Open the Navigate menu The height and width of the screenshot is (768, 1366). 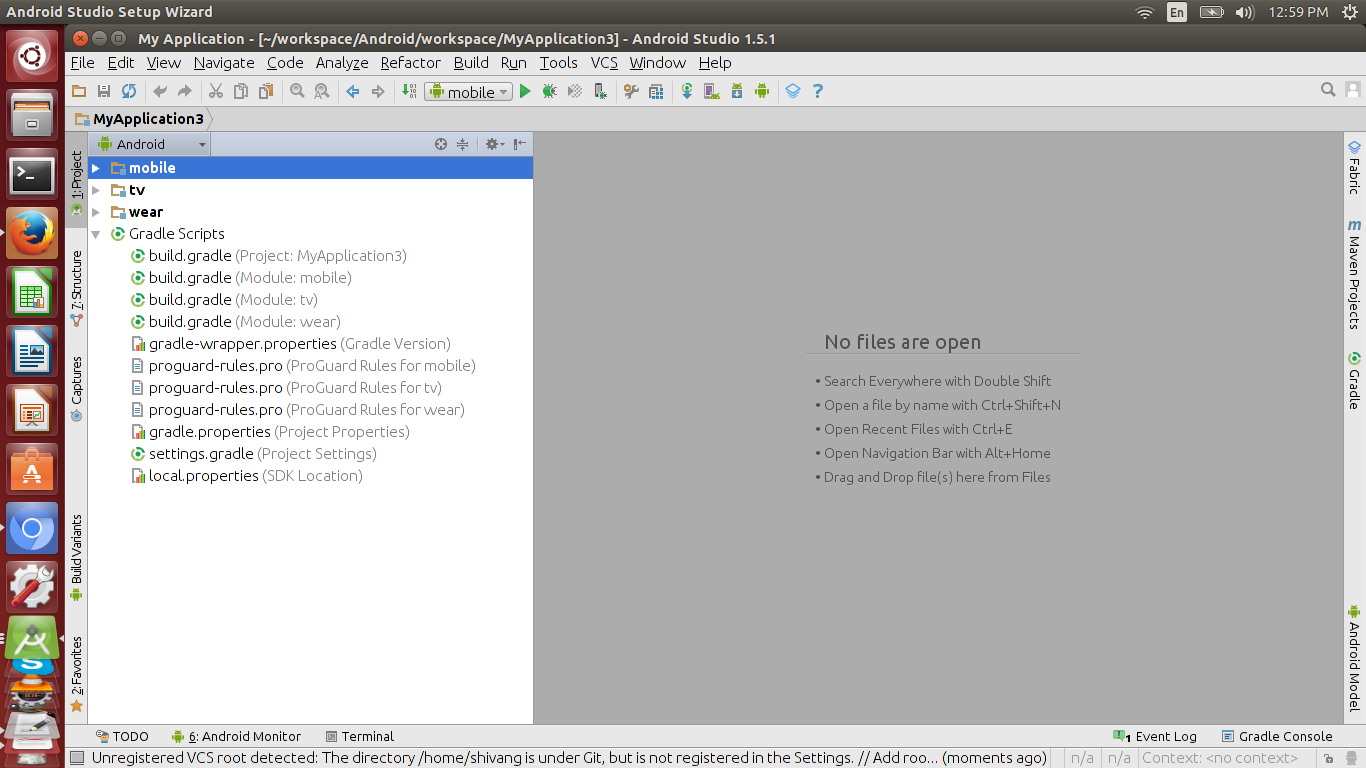click(224, 62)
